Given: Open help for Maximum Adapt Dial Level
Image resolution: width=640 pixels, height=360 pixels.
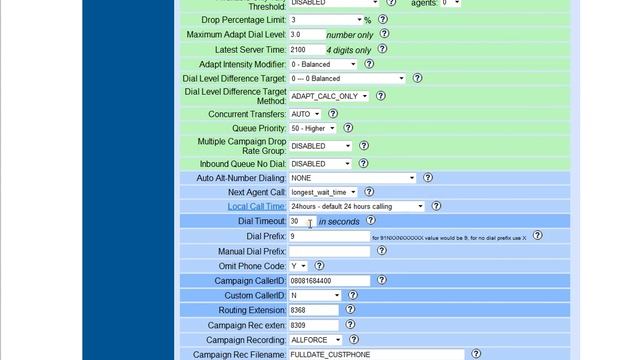Looking at the screenshot, I should click(384, 34).
